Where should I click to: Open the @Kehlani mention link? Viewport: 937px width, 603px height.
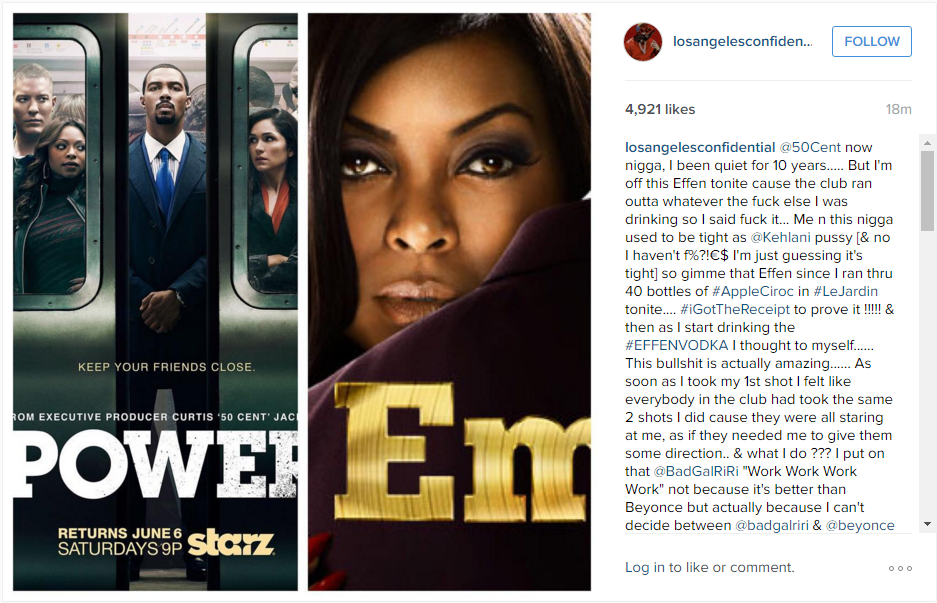click(780, 237)
